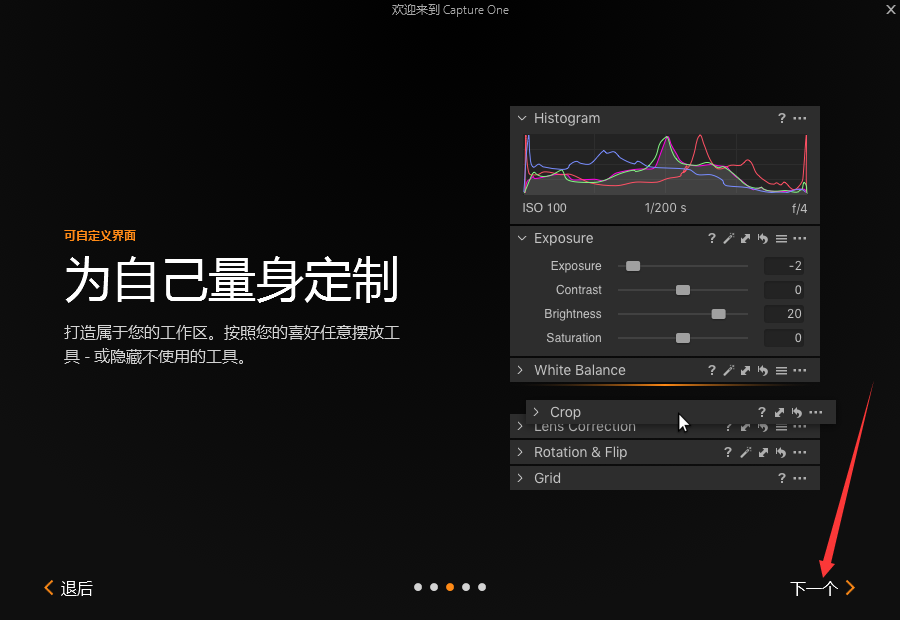This screenshot has width=900, height=620.
Task: Open help for the White Balance panel
Action: point(712,370)
